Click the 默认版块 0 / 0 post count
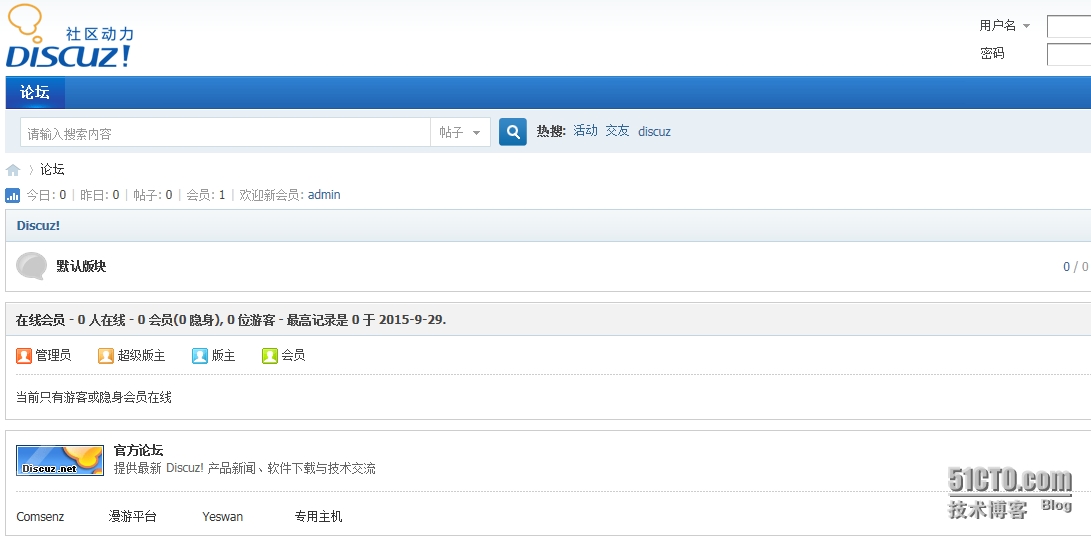Viewport: 1091px width, 538px height. click(x=1076, y=267)
